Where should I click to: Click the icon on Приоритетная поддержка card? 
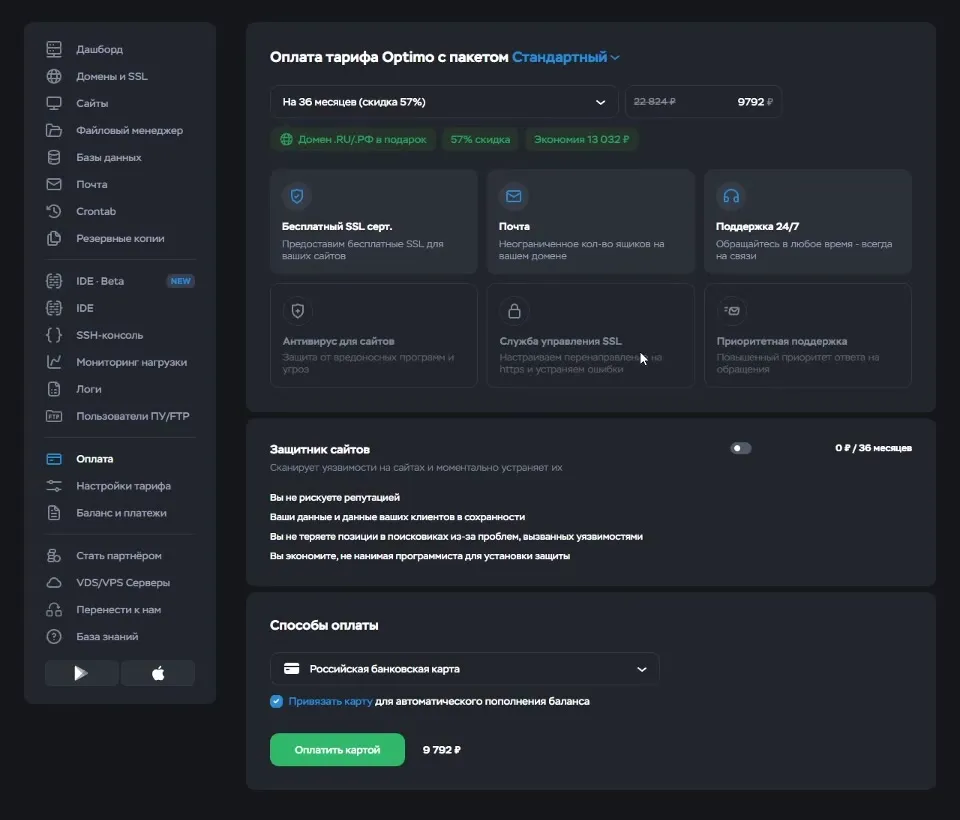732,310
